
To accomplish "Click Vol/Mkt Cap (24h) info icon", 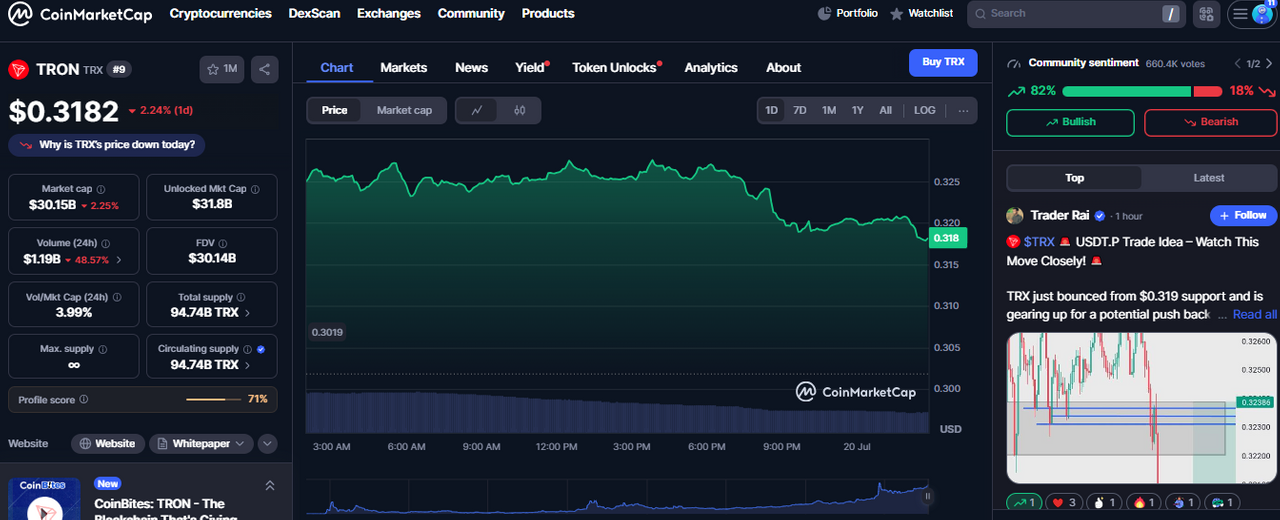I will pyautogui.click(x=115, y=297).
